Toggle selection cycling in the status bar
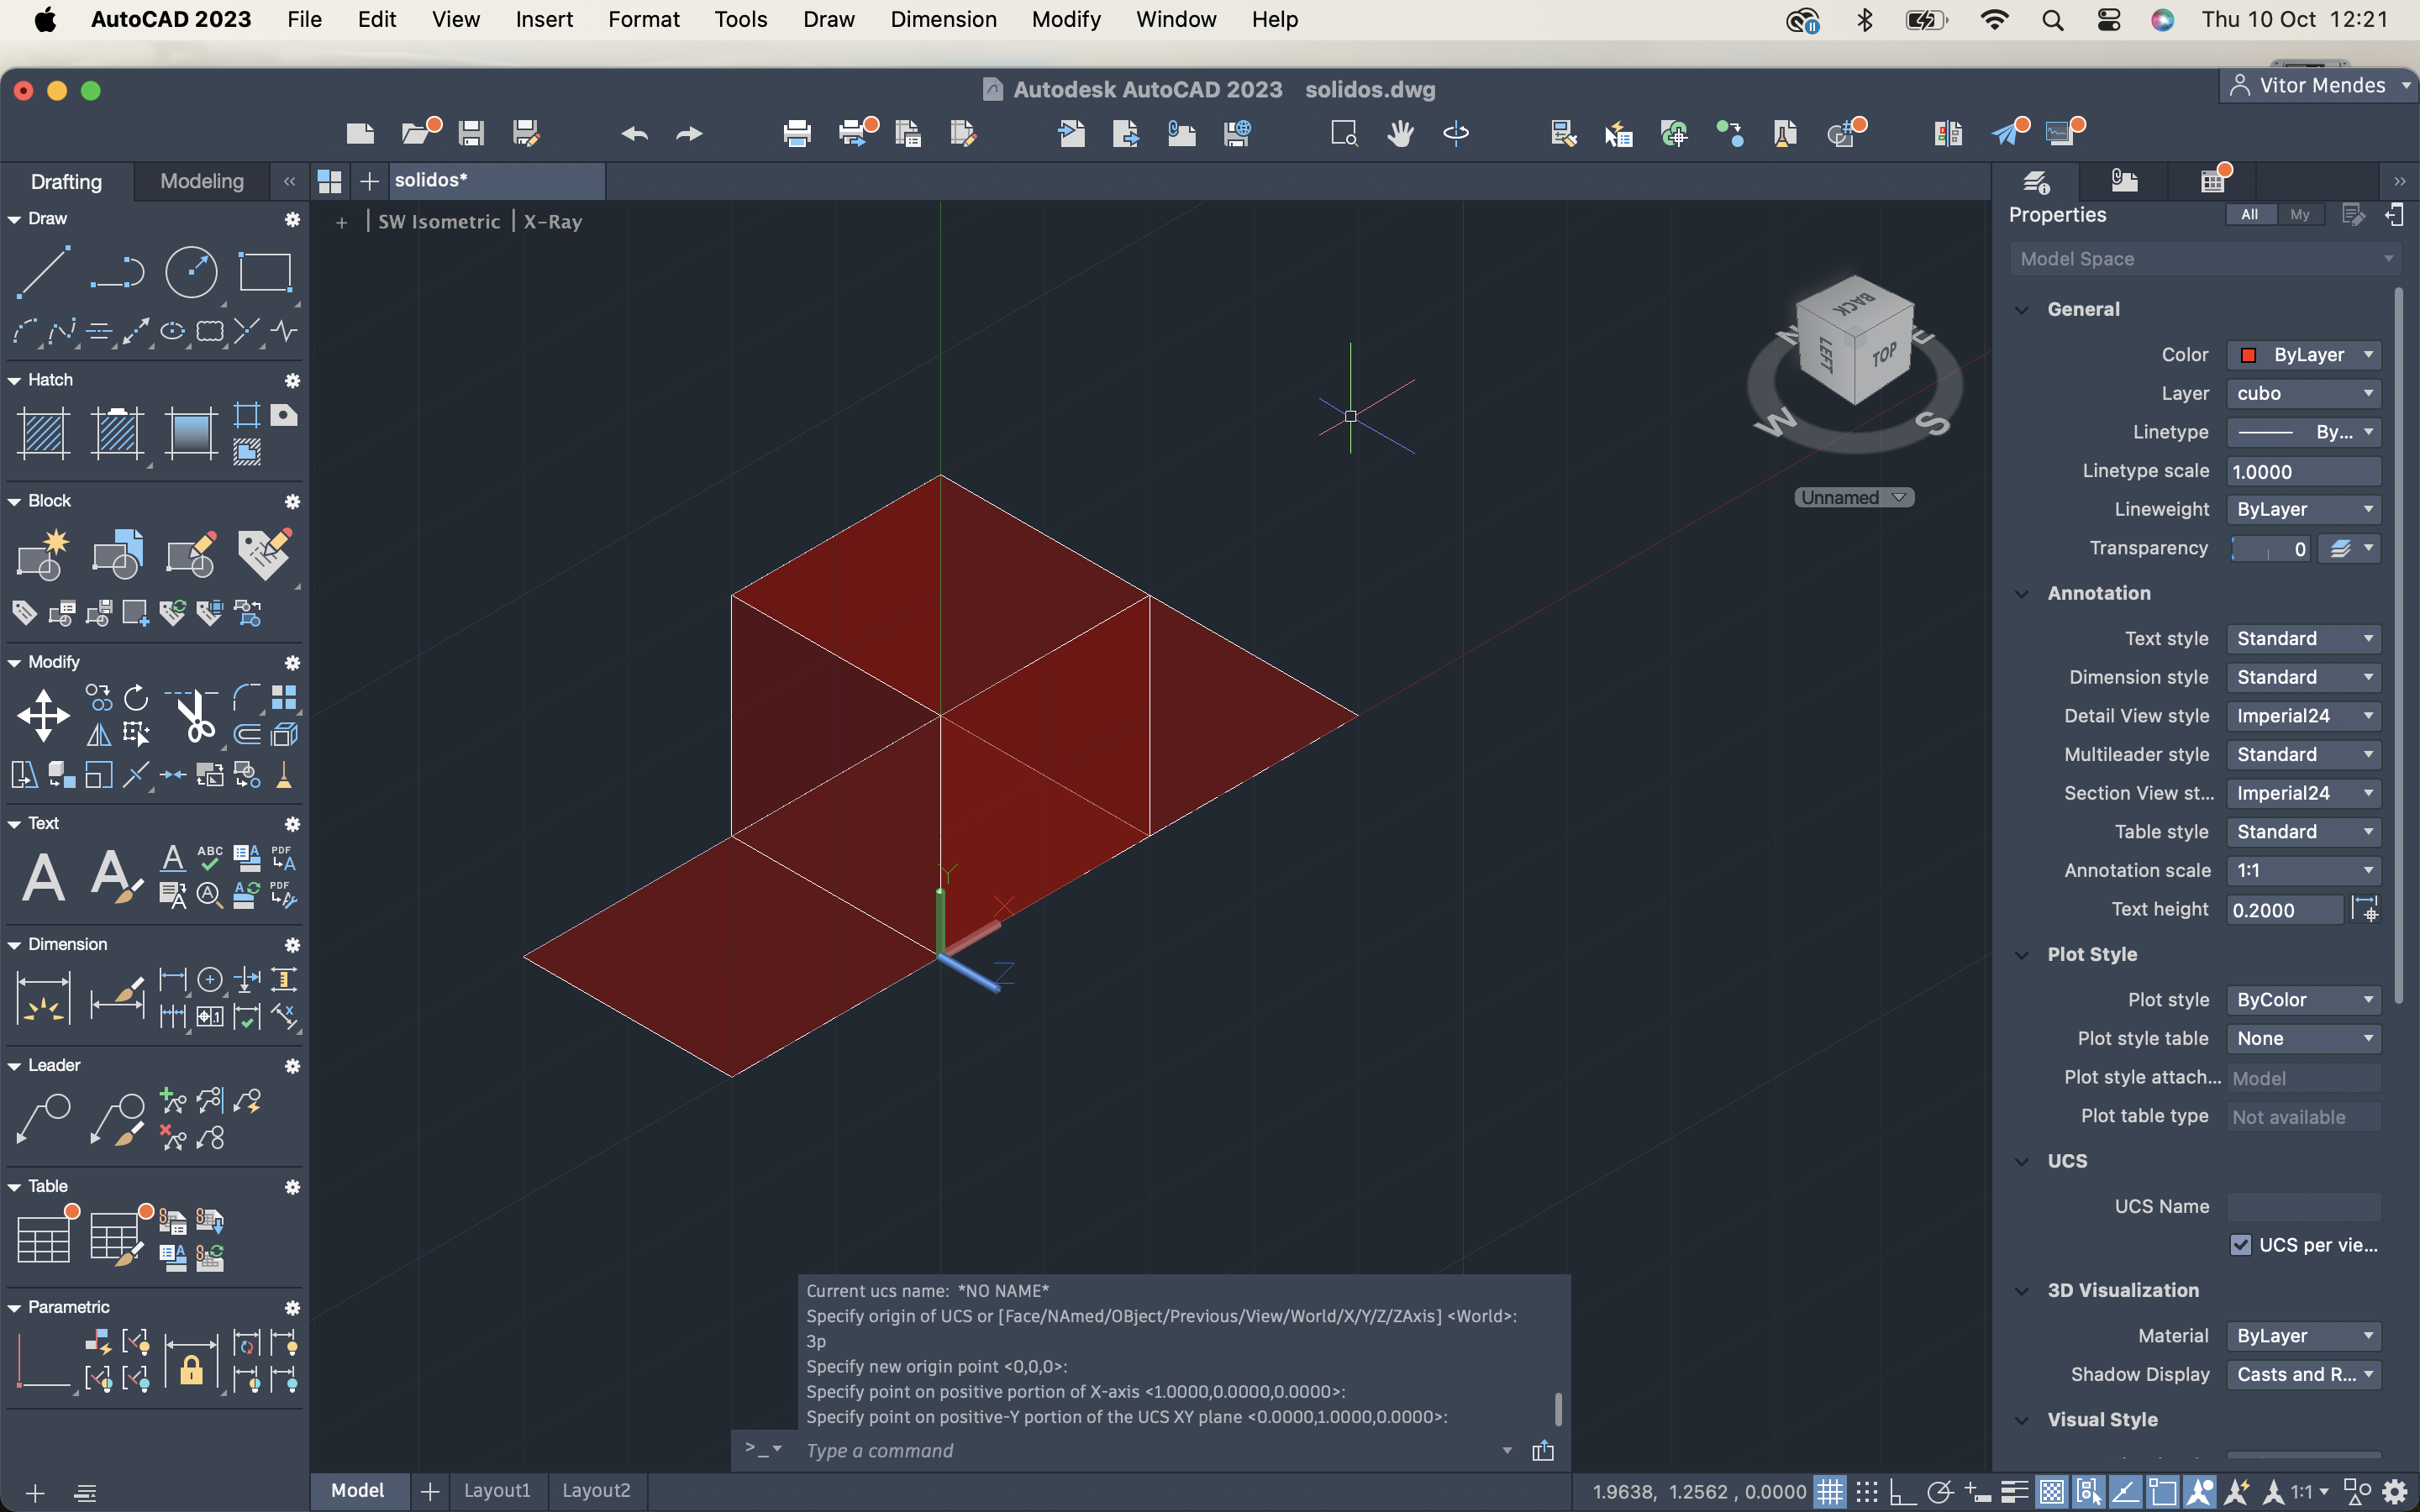 [x=2088, y=1491]
